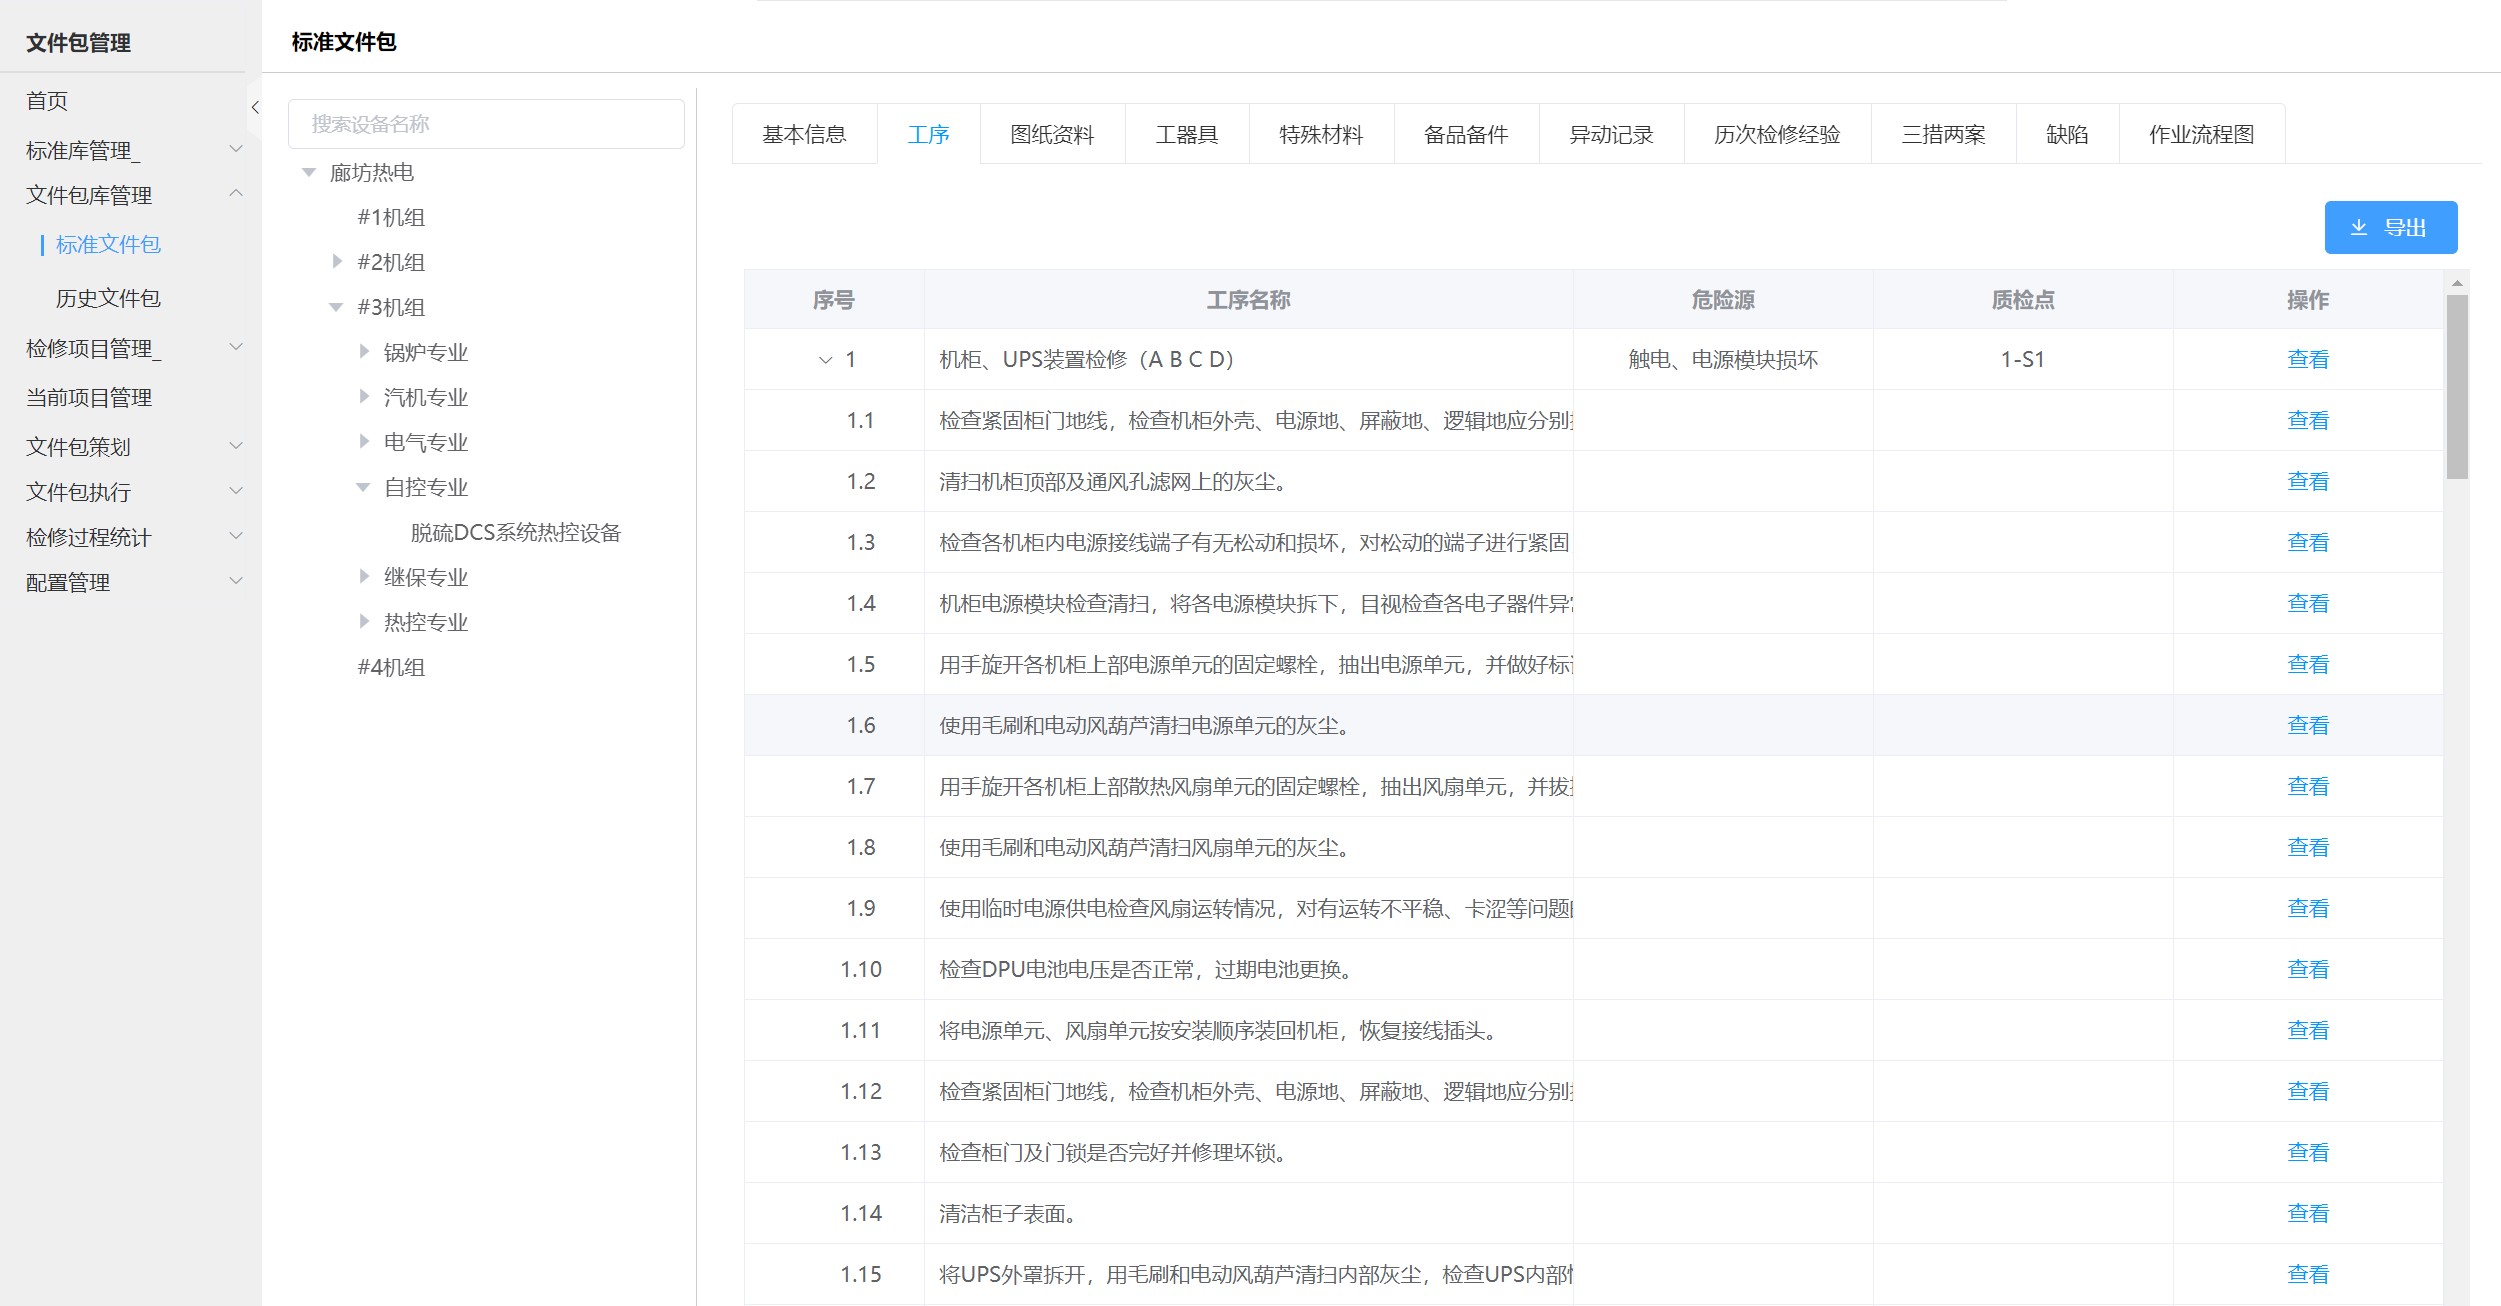The width and height of the screenshot is (2501, 1306).
Task: Collapse the 自控专业 node arrow
Action: coord(363,487)
